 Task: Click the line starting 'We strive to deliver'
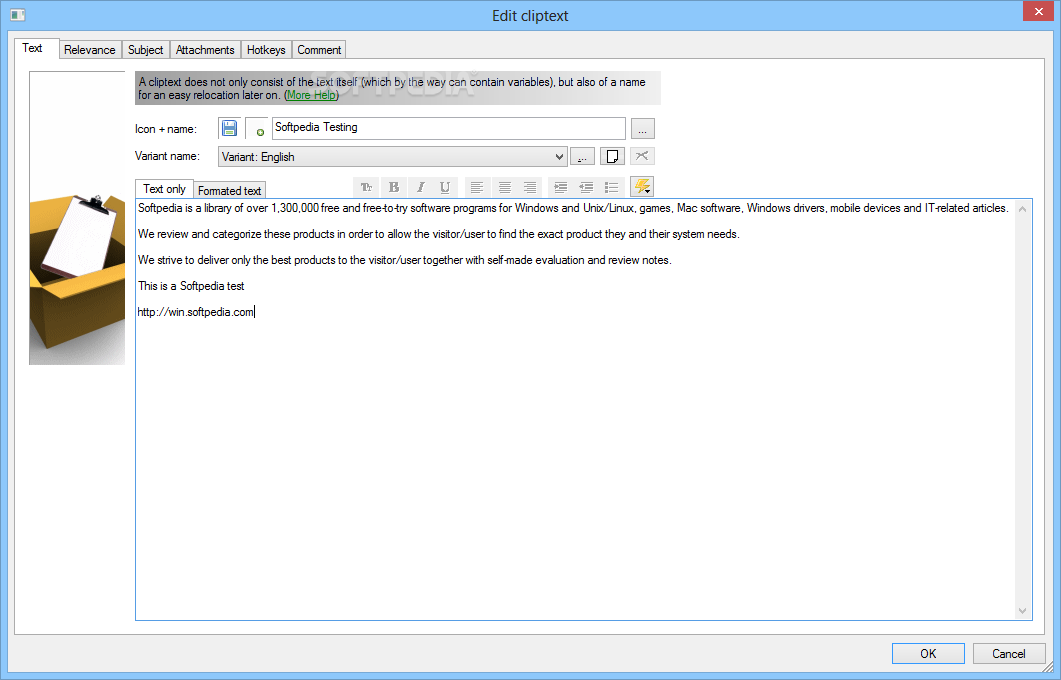tap(405, 260)
